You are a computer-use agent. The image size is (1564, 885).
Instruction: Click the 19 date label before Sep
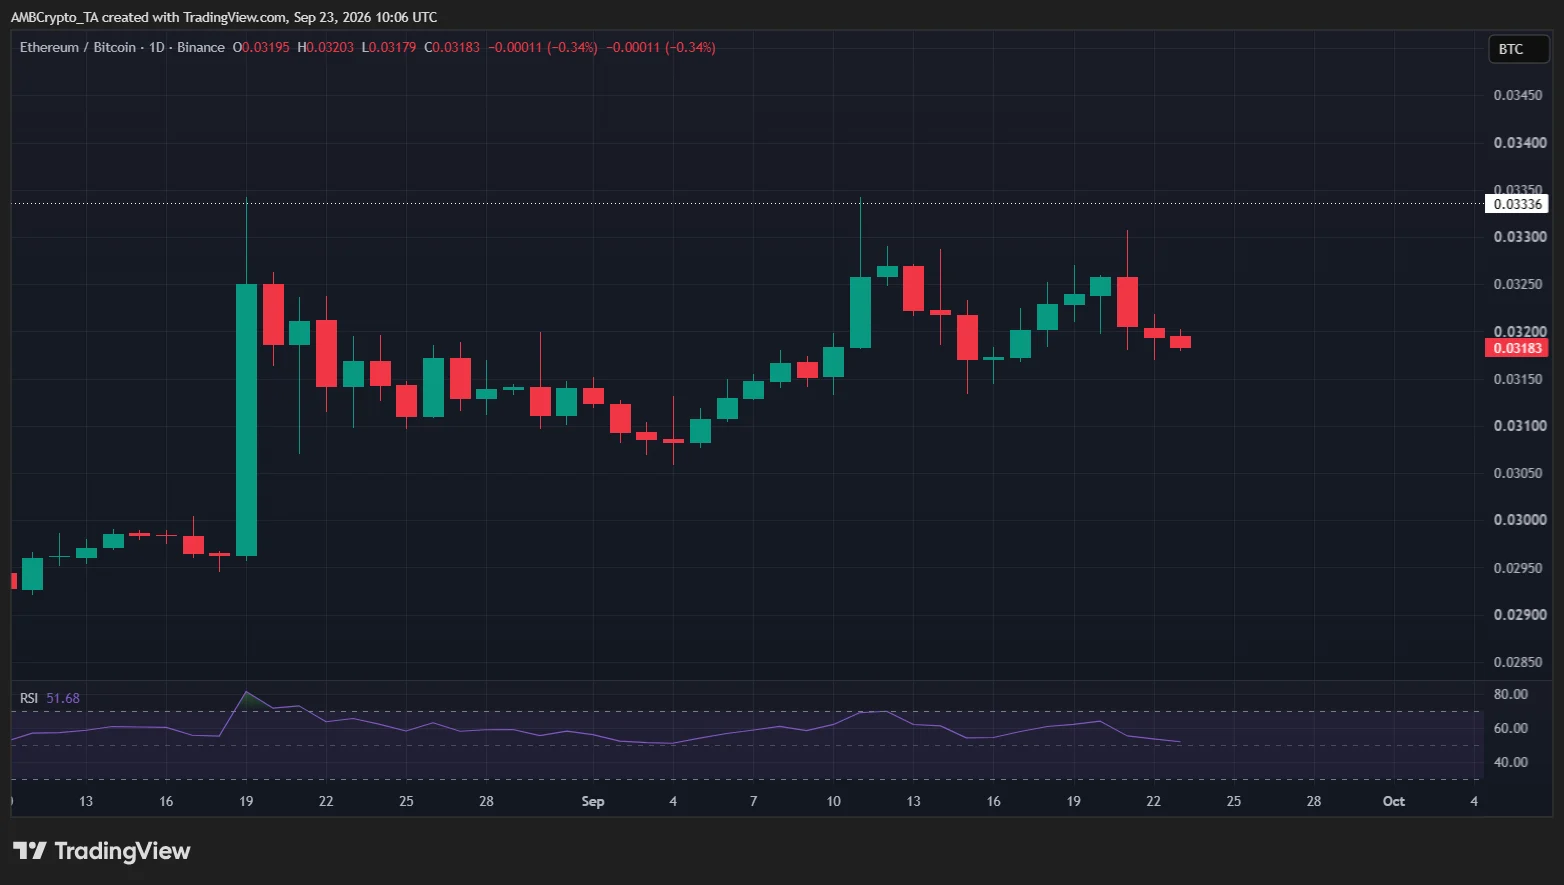click(246, 801)
